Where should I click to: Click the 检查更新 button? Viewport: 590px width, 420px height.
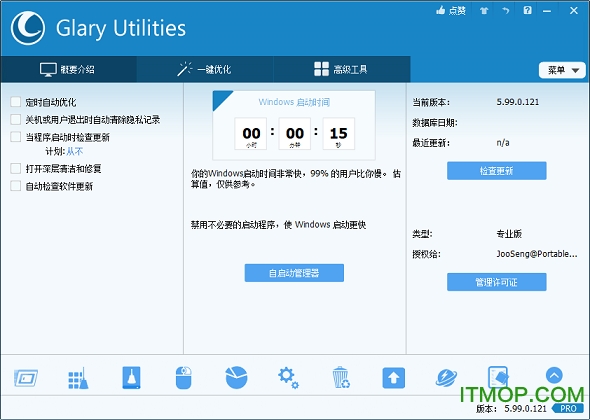[497, 171]
